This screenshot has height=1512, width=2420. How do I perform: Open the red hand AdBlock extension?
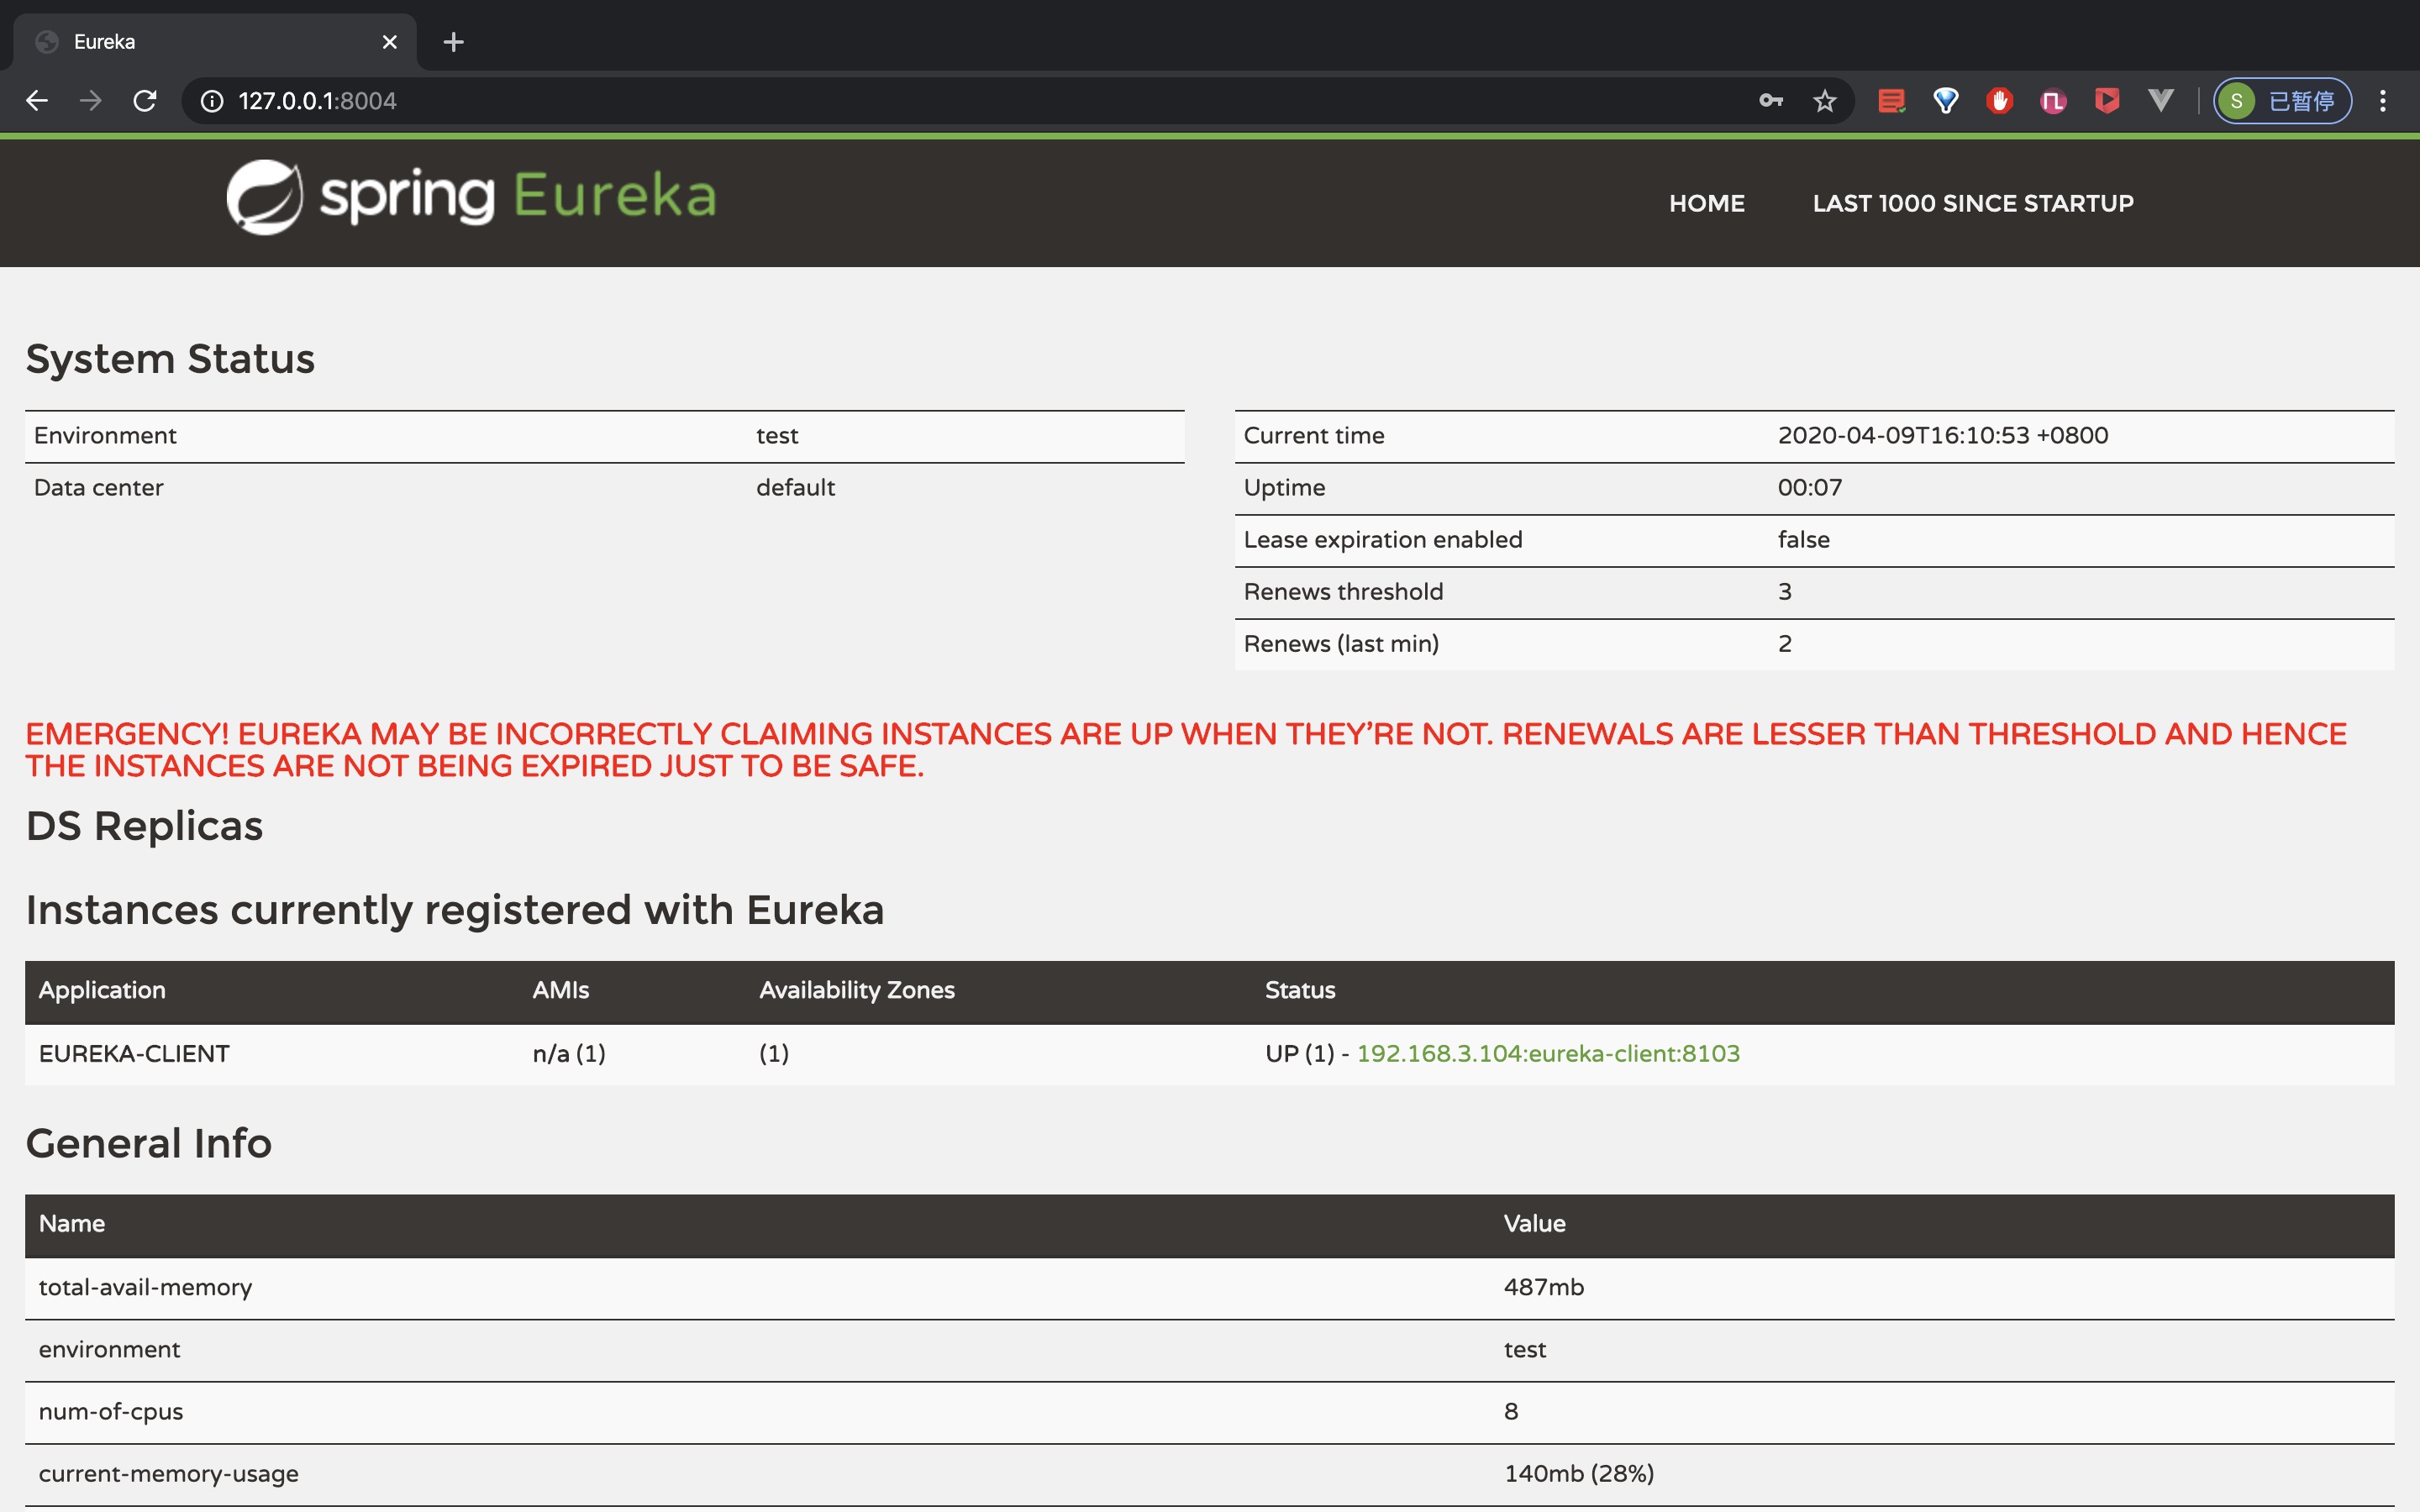(1999, 100)
